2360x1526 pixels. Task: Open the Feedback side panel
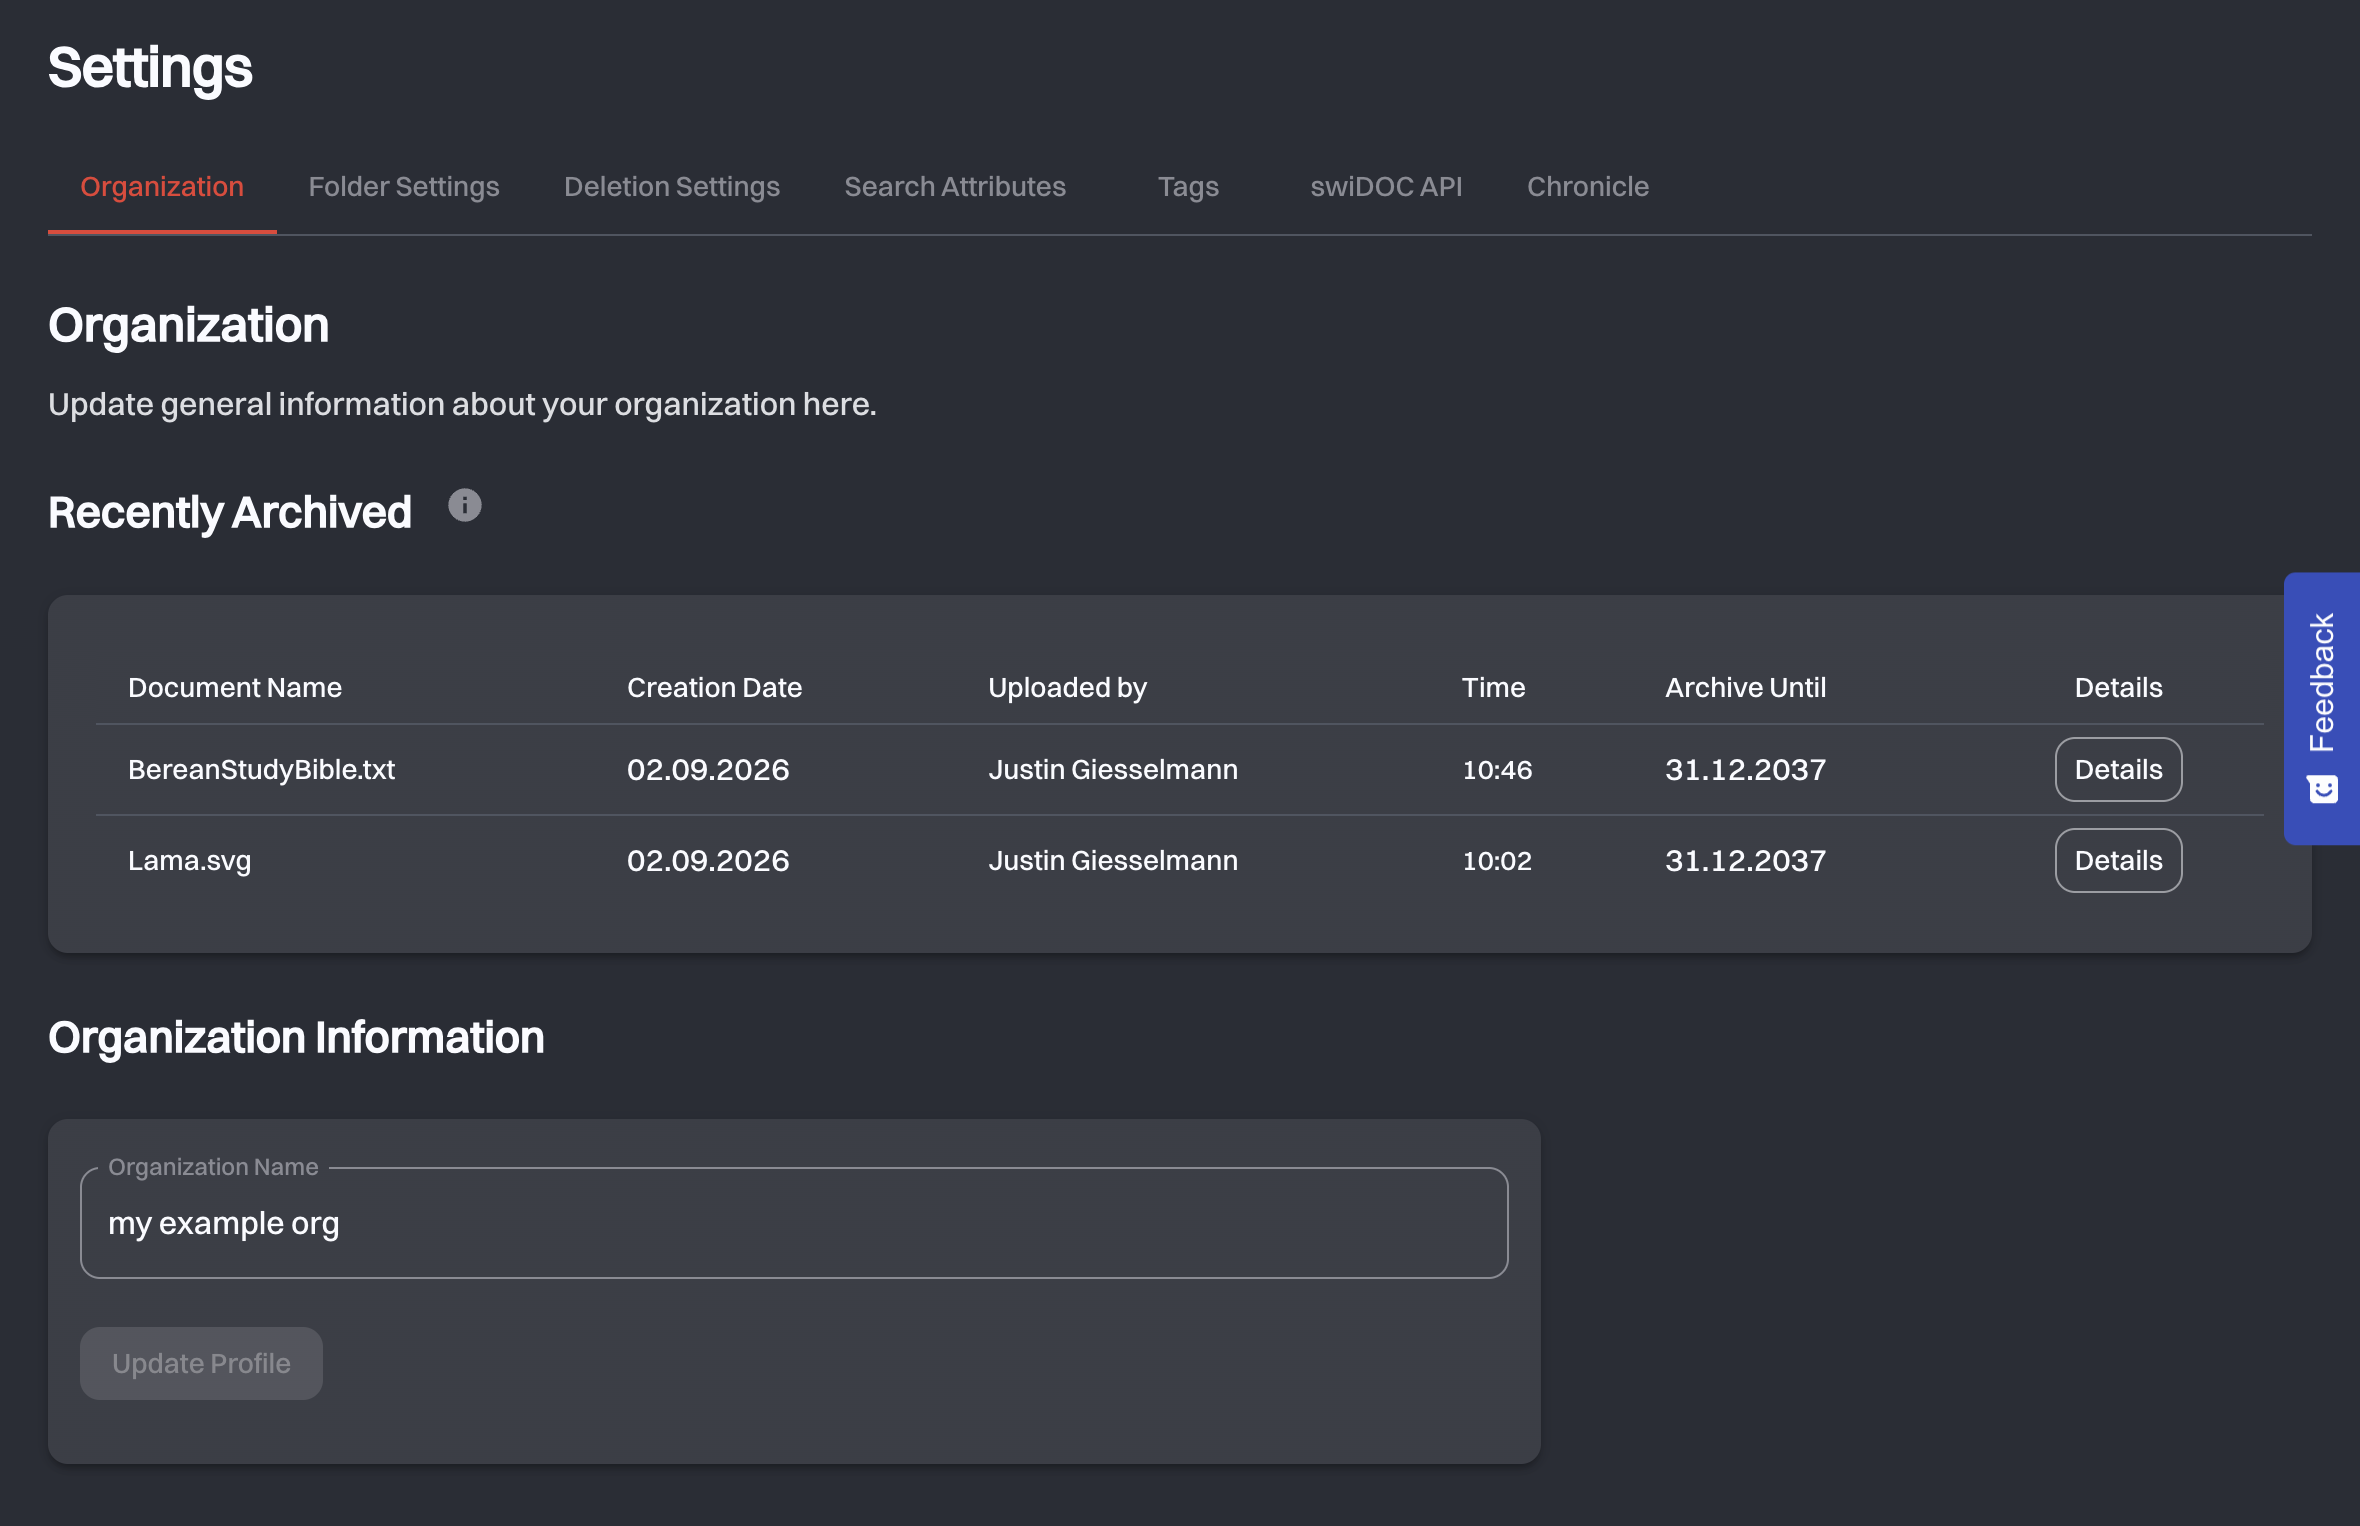click(2322, 708)
